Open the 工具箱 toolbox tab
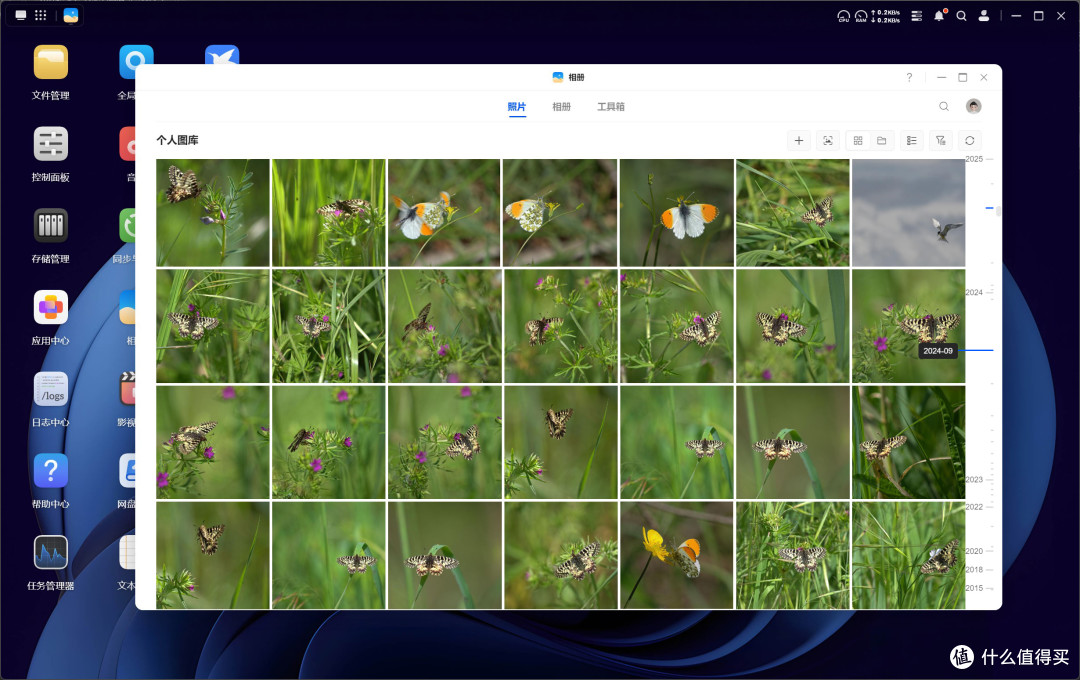Image resolution: width=1080 pixels, height=680 pixels. (611, 107)
